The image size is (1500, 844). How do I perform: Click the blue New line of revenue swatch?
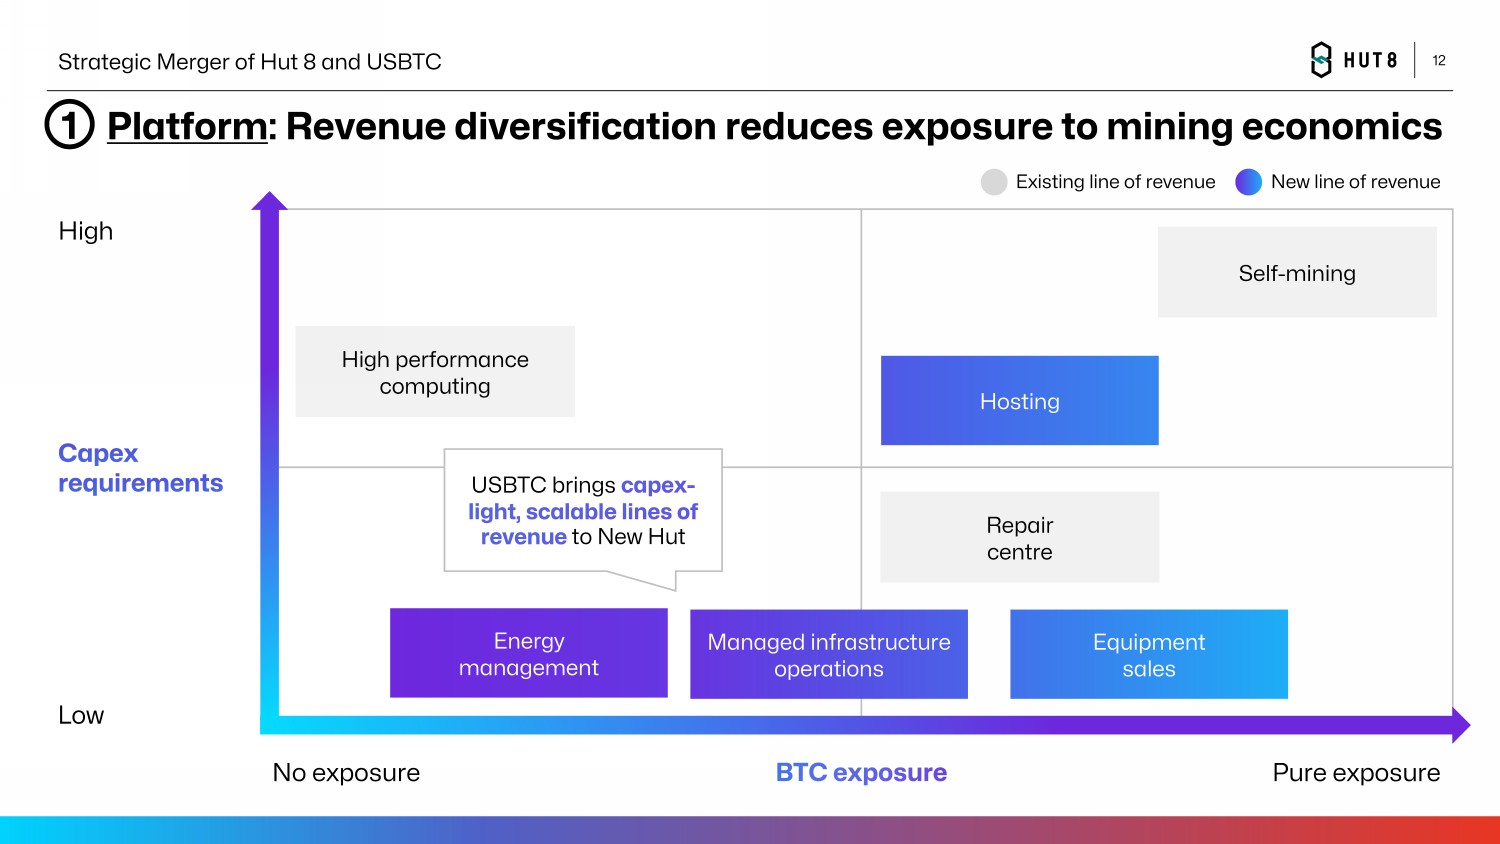tap(1248, 182)
